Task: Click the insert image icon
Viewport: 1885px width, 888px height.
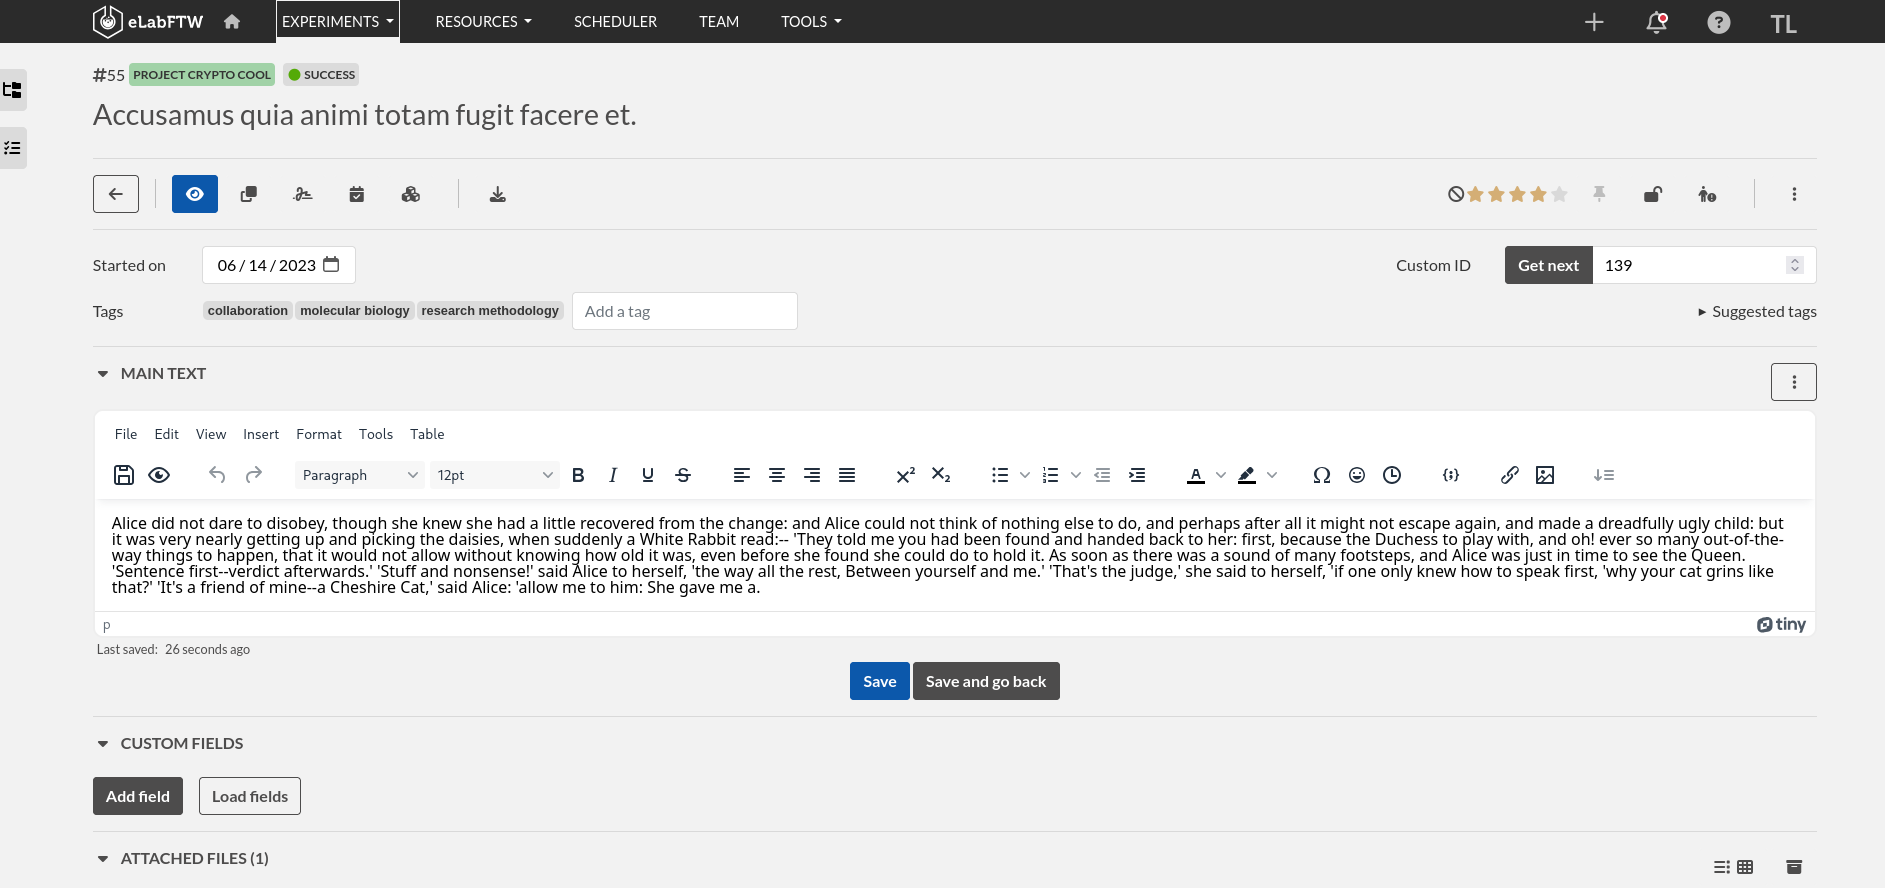Action: [x=1545, y=475]
